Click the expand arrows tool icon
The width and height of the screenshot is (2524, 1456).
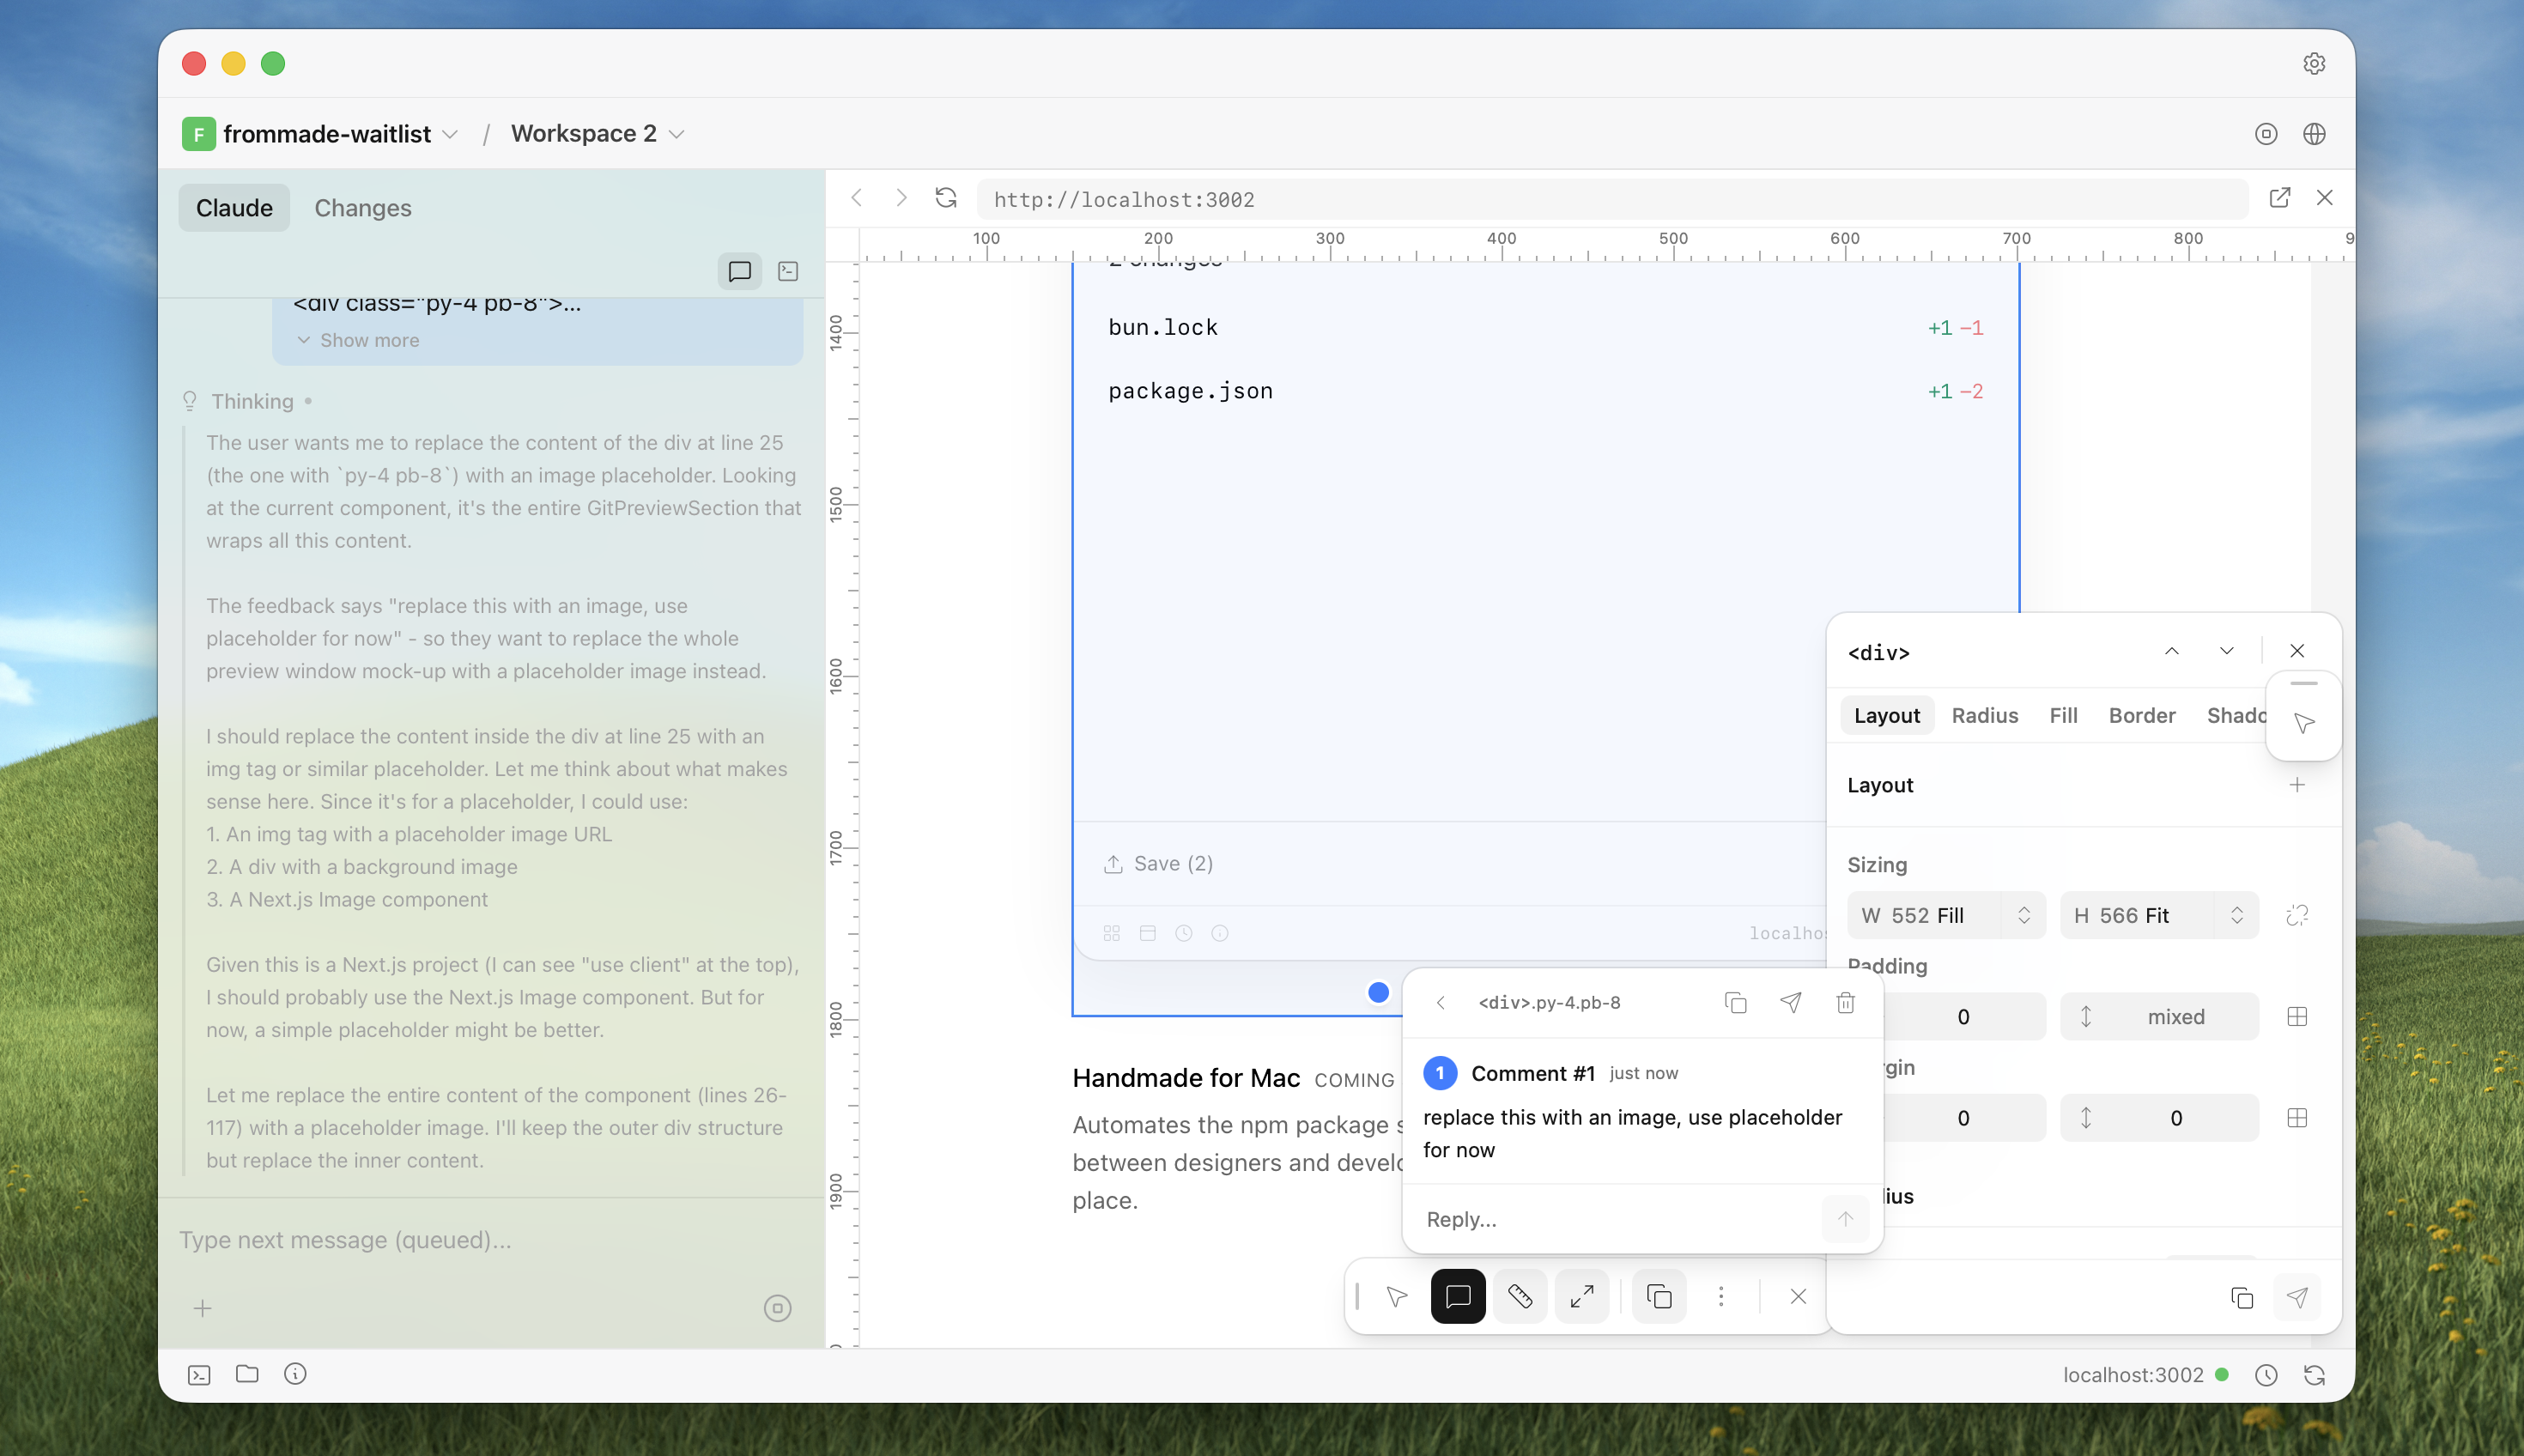pos(1582,1297)
